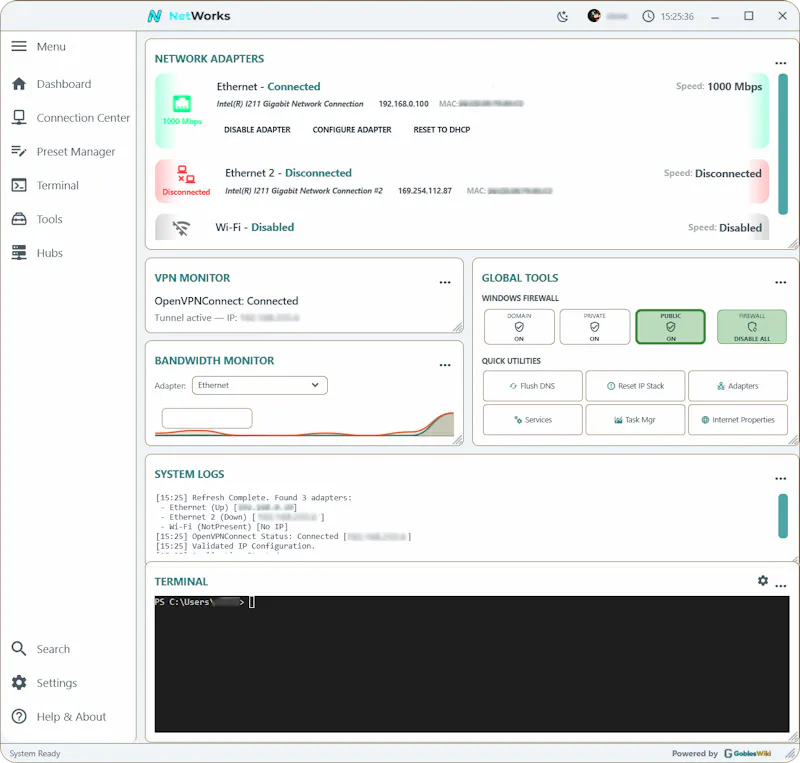The height and width of the screenshot is (763, 800).
Task: Click the Hubs server icon
Action: pyautogui.click(x=19, y=253)
